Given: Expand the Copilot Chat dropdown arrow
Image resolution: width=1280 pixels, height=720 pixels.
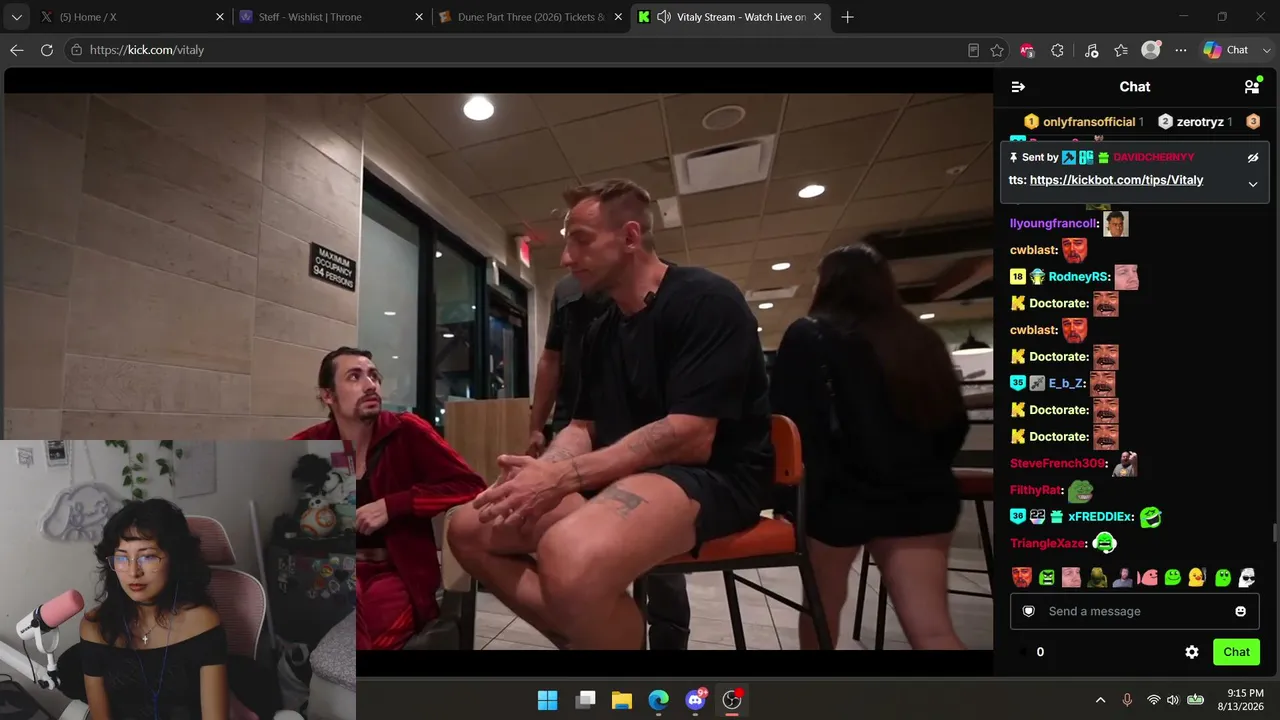Looking at the screenshot, I should point(1266,50).
